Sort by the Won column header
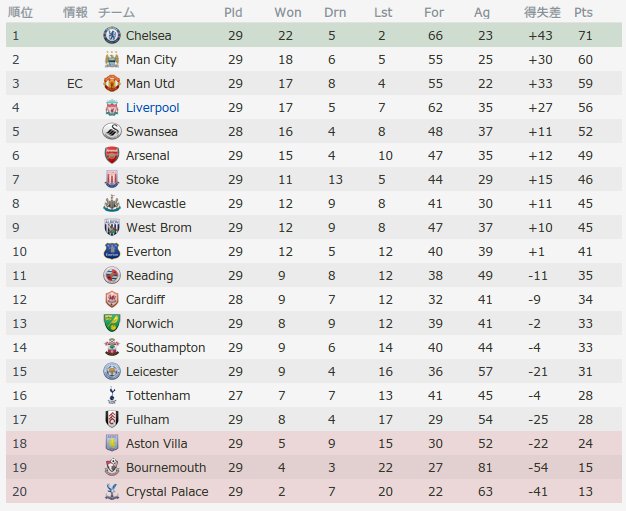The width and height of the screenshot is (626, 511). (x=288, y=12)
